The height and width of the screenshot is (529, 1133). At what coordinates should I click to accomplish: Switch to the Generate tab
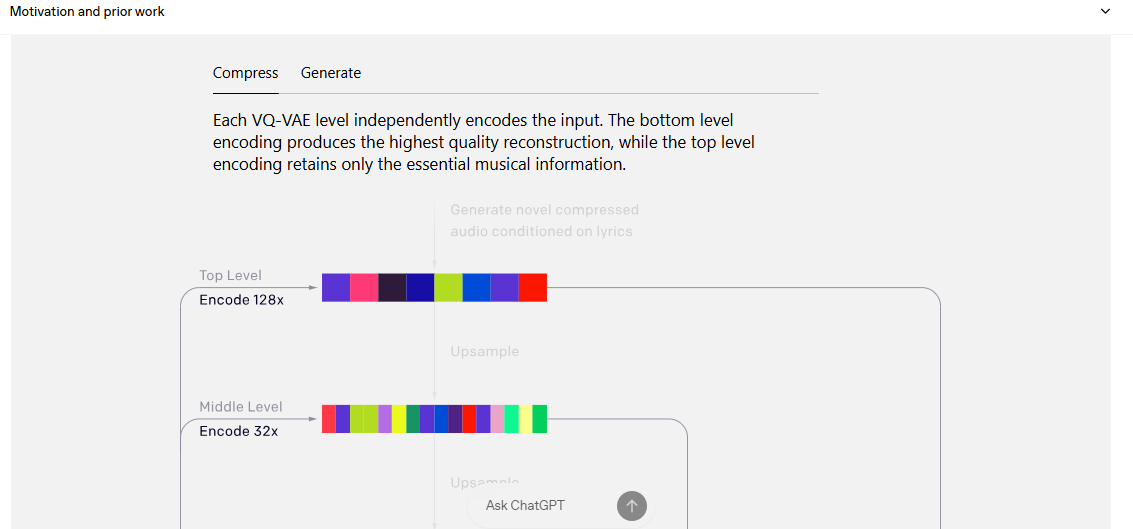(331, 73)
